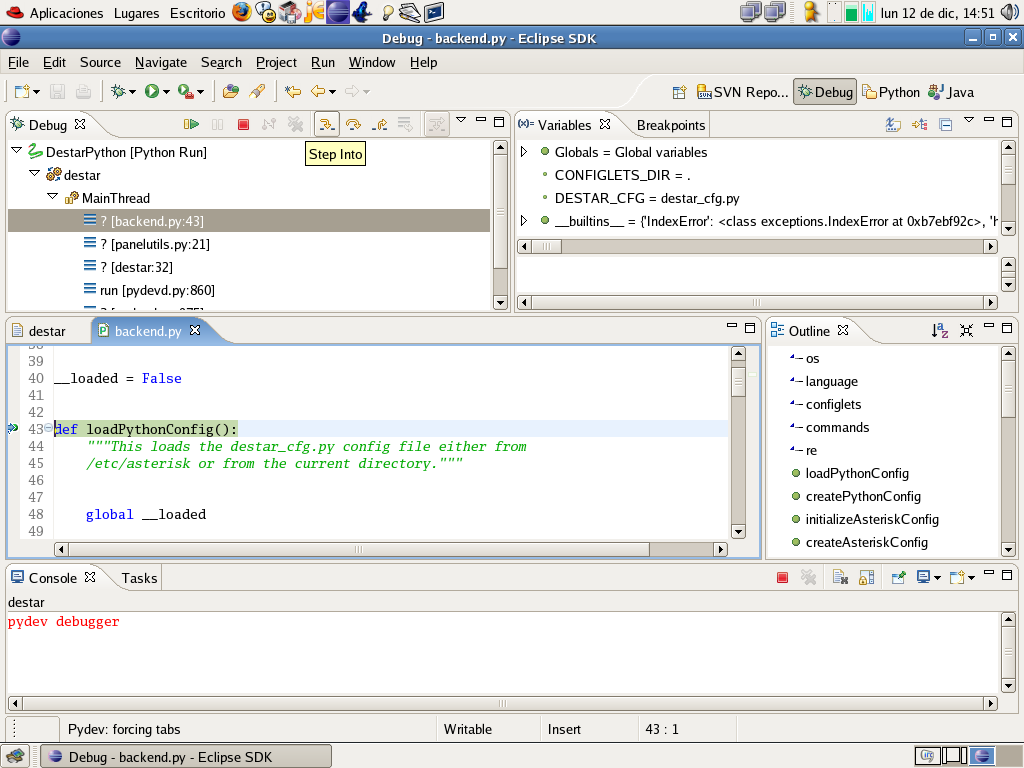This screenshot has width=1024, height=768.
Task: Click Collapse All in Variables view
Action: point(946,124)
